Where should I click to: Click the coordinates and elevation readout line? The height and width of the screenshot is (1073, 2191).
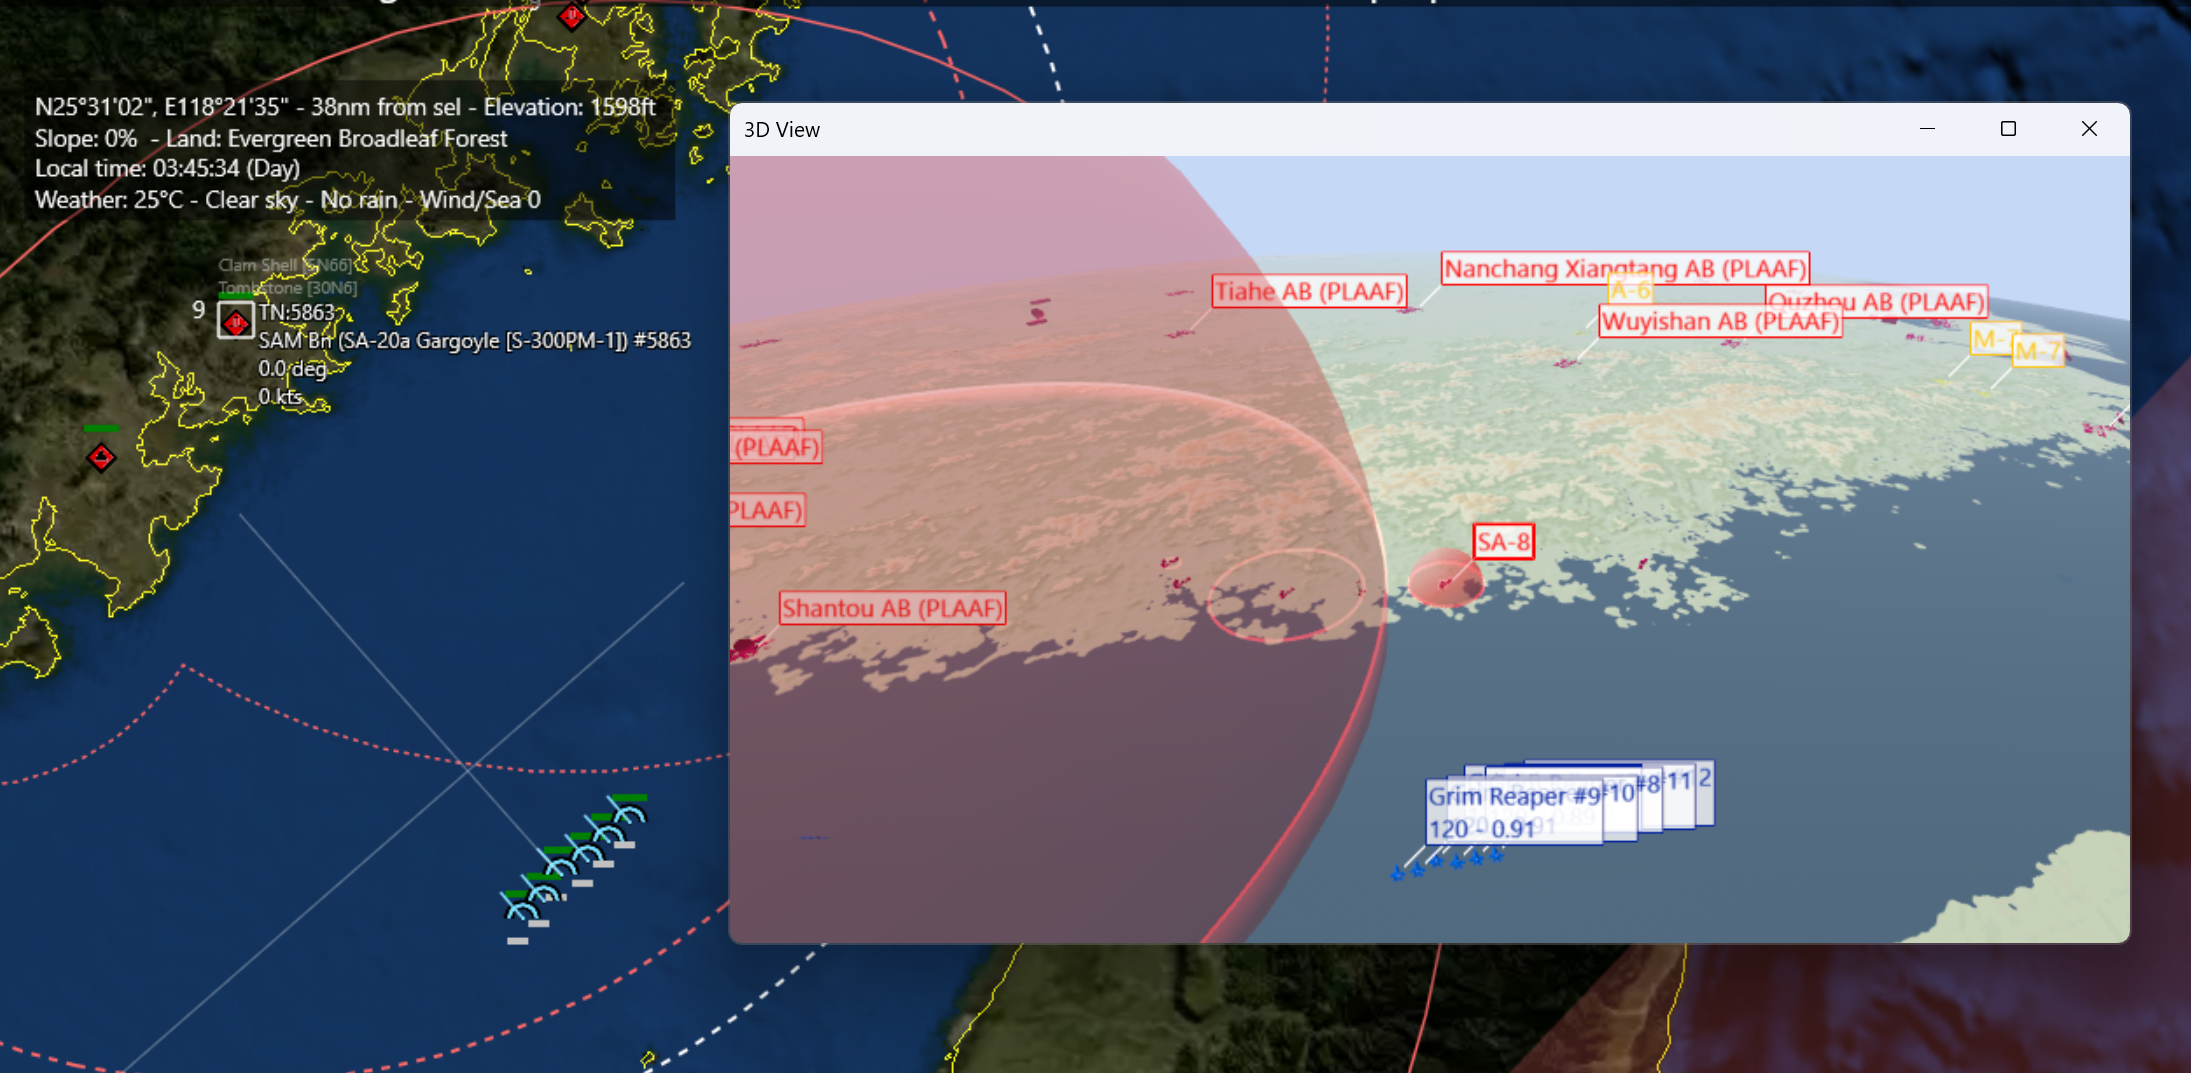(x=345, y=107)
